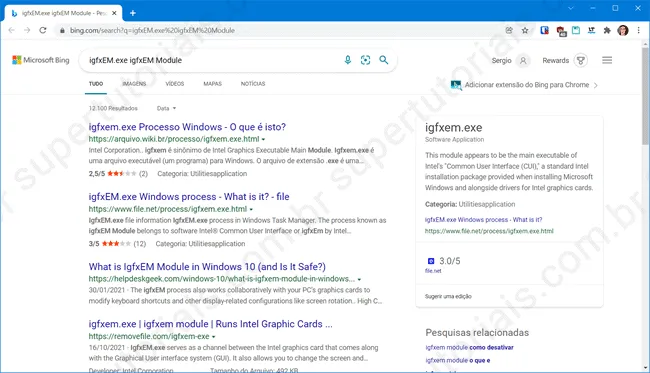This screenshot has width=650, height=373.
Task: Click file.net source under 3.0/5 rating
Action: click(433, 271)
